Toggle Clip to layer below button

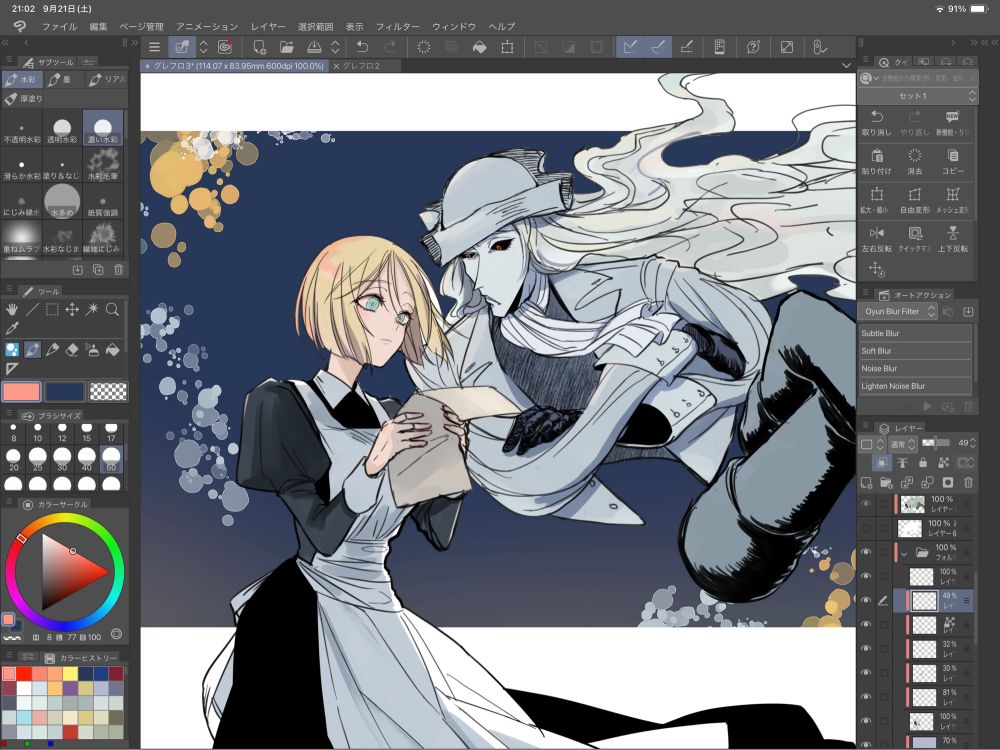tap(881, 462)
